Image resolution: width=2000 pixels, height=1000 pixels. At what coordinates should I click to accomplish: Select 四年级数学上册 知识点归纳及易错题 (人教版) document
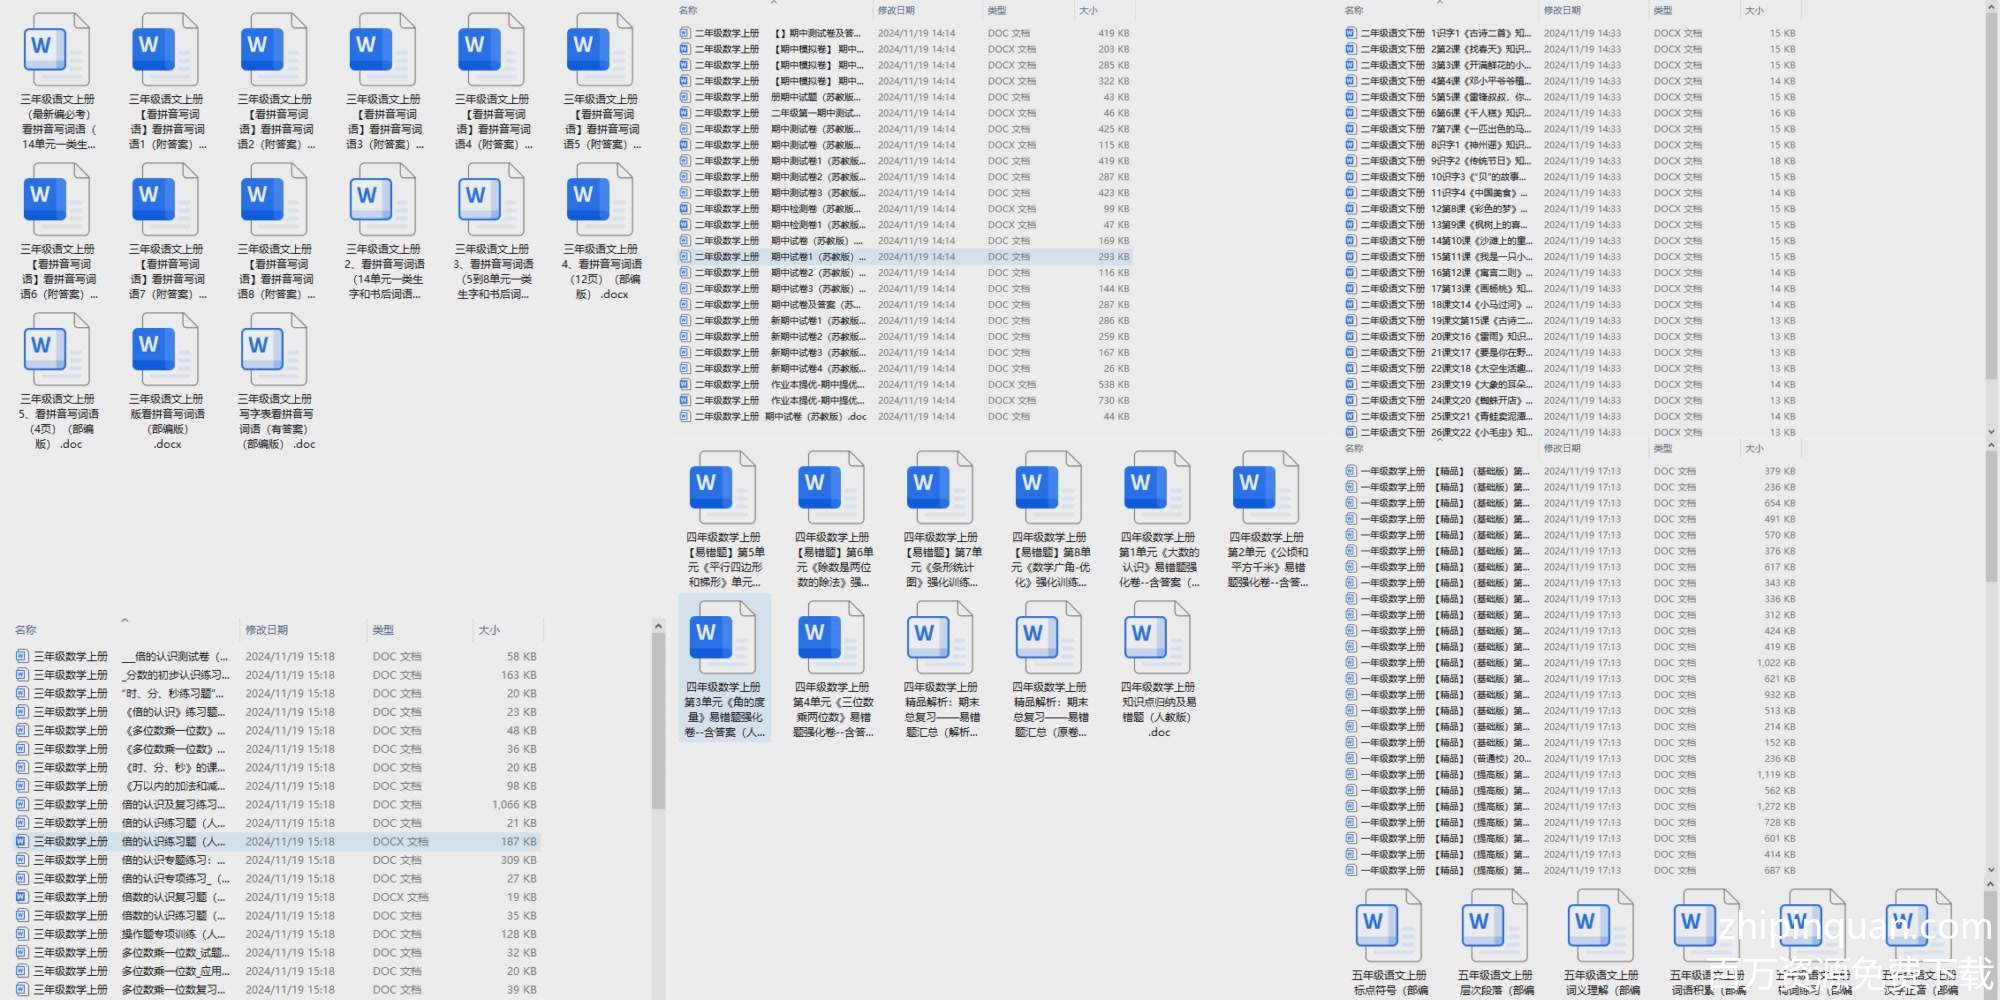click(1158, 639)
